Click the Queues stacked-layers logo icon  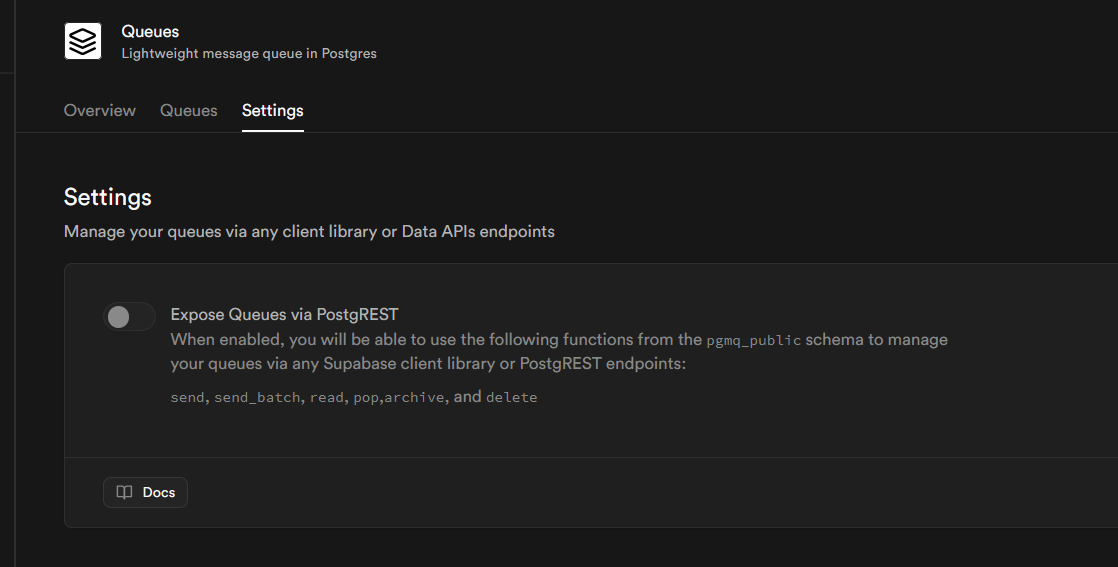coord(83,41)
